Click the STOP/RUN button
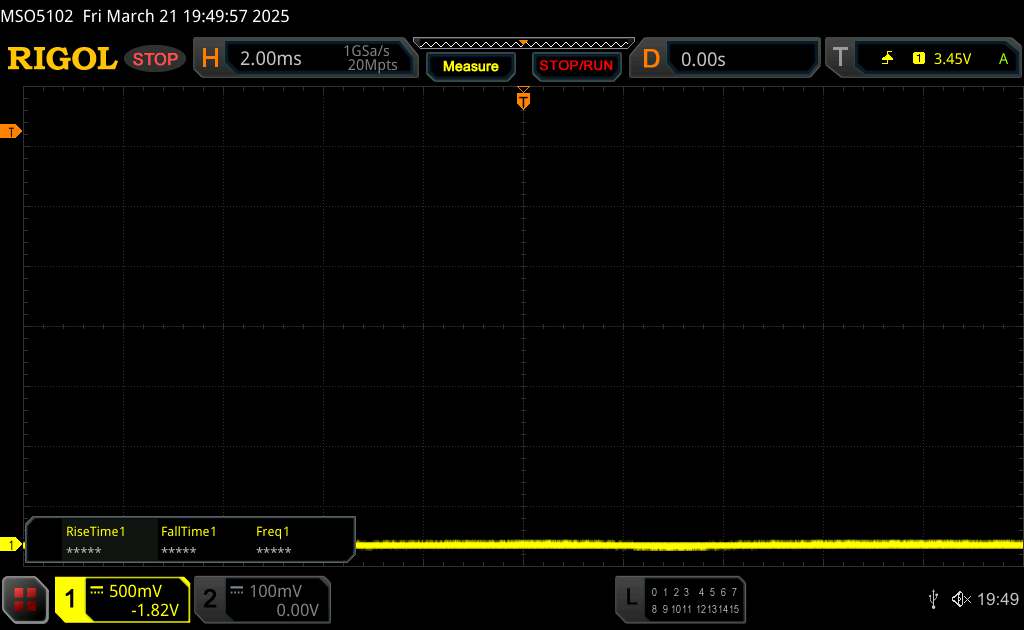The width and height of the screenshot is (1024, 630). coord(576,66)
